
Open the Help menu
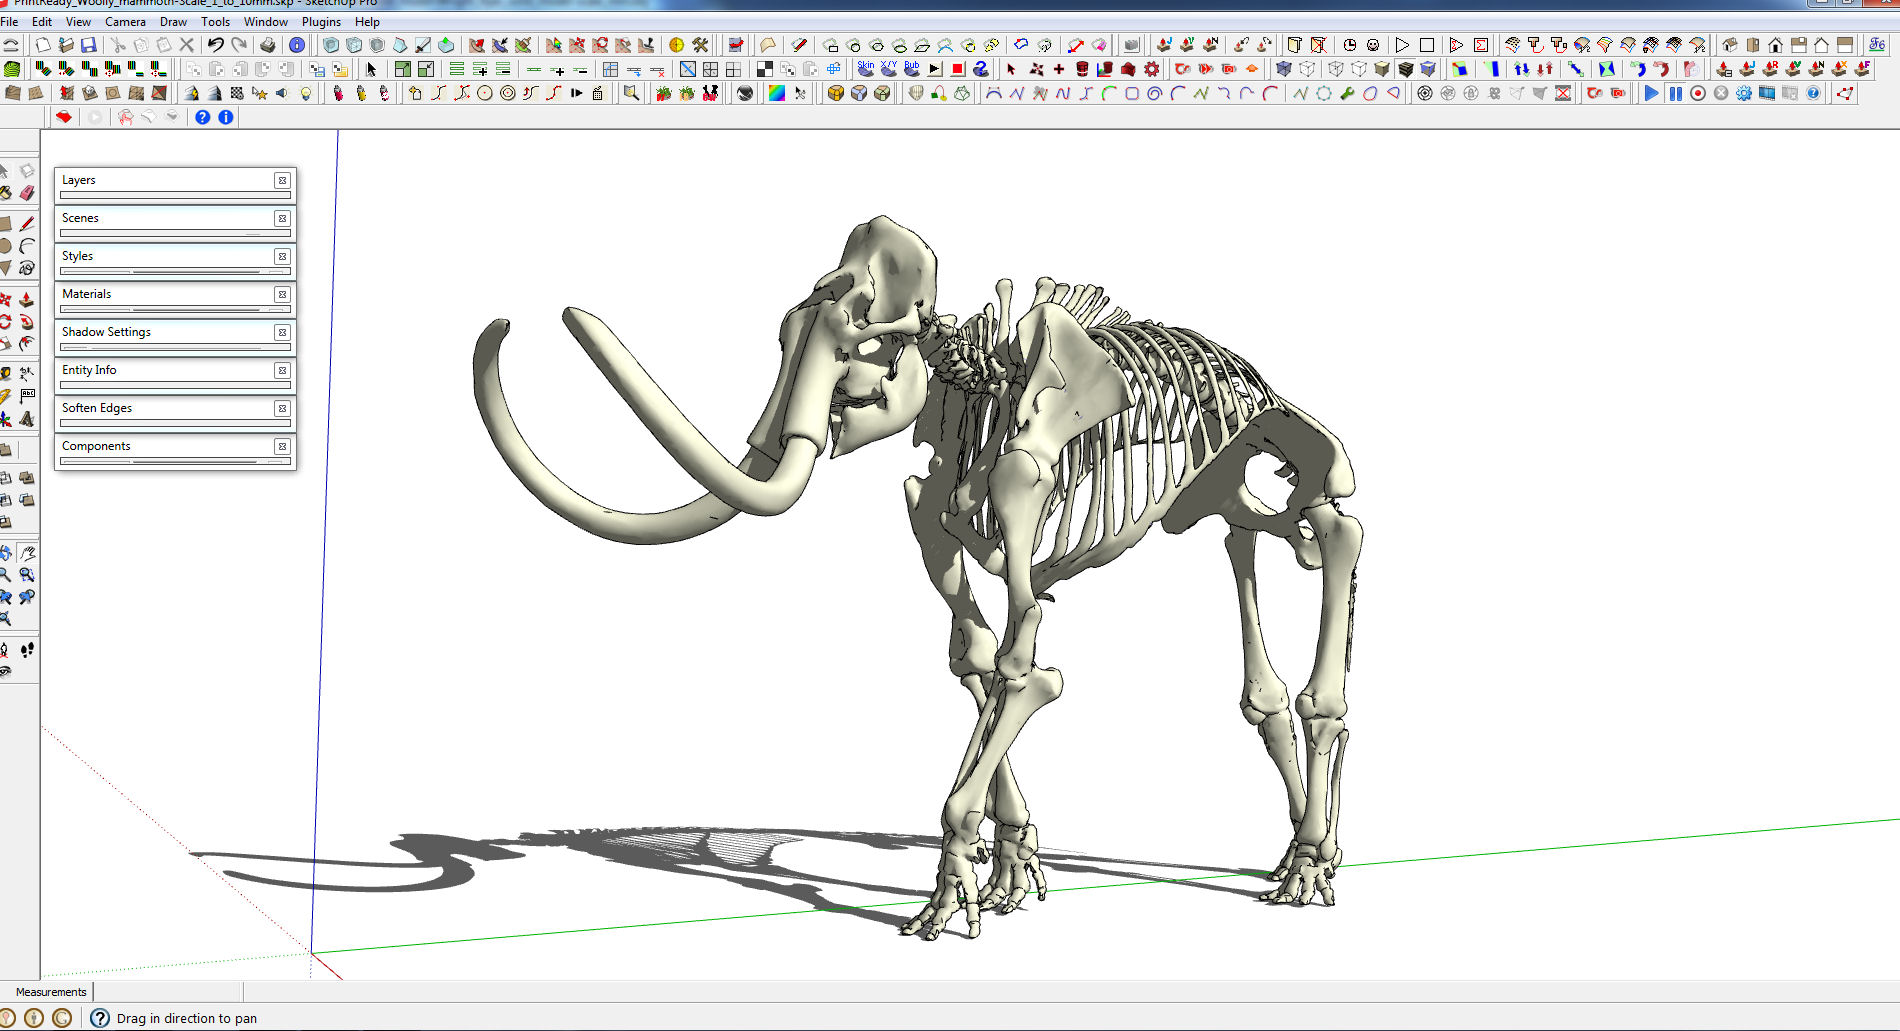click(x=367, y=22)
